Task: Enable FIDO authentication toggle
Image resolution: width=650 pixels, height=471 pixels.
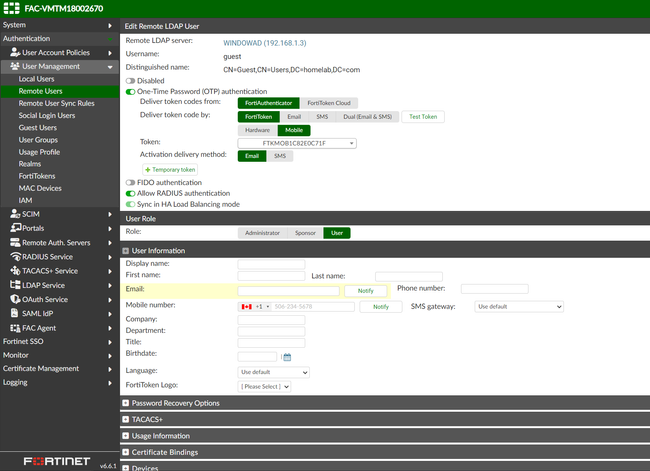Action: pyautogui.click(x=130, y=183)
